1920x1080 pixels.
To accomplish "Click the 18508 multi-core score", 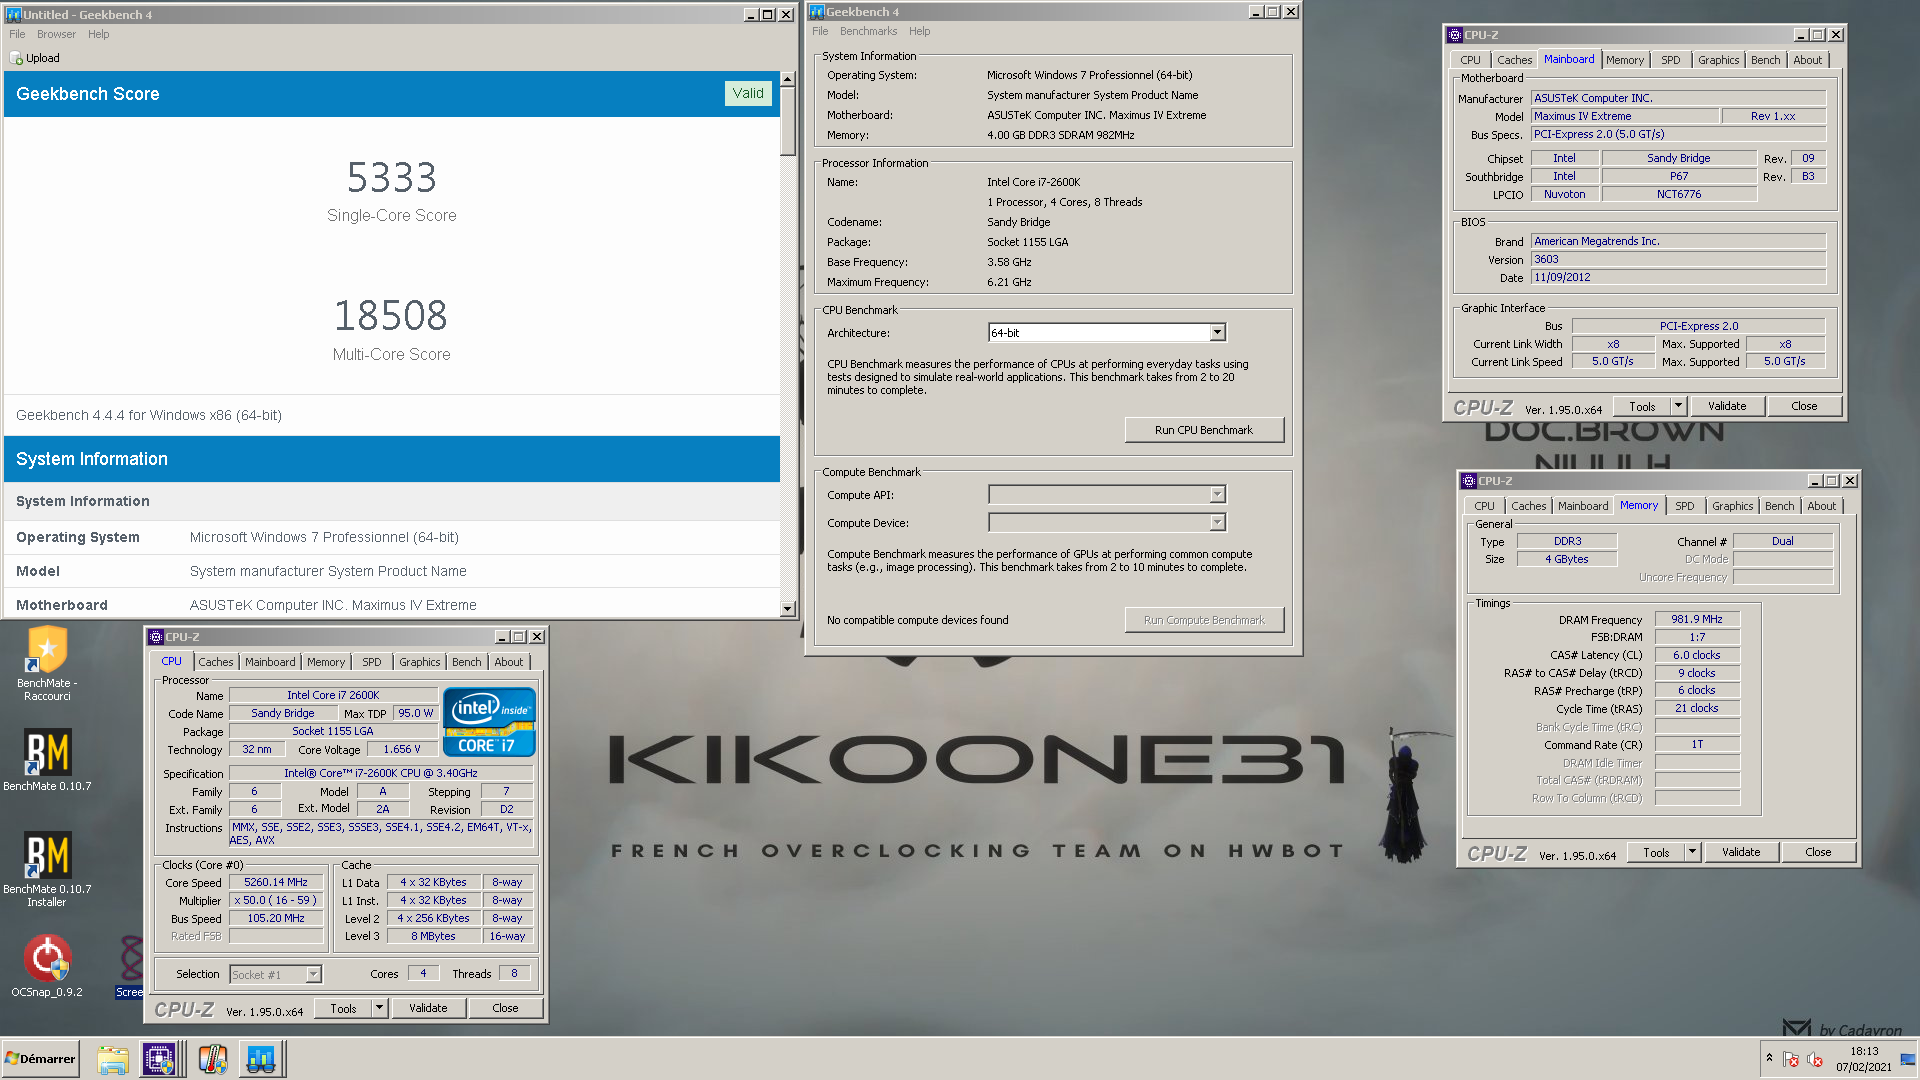I will click(x=391, y=316).
